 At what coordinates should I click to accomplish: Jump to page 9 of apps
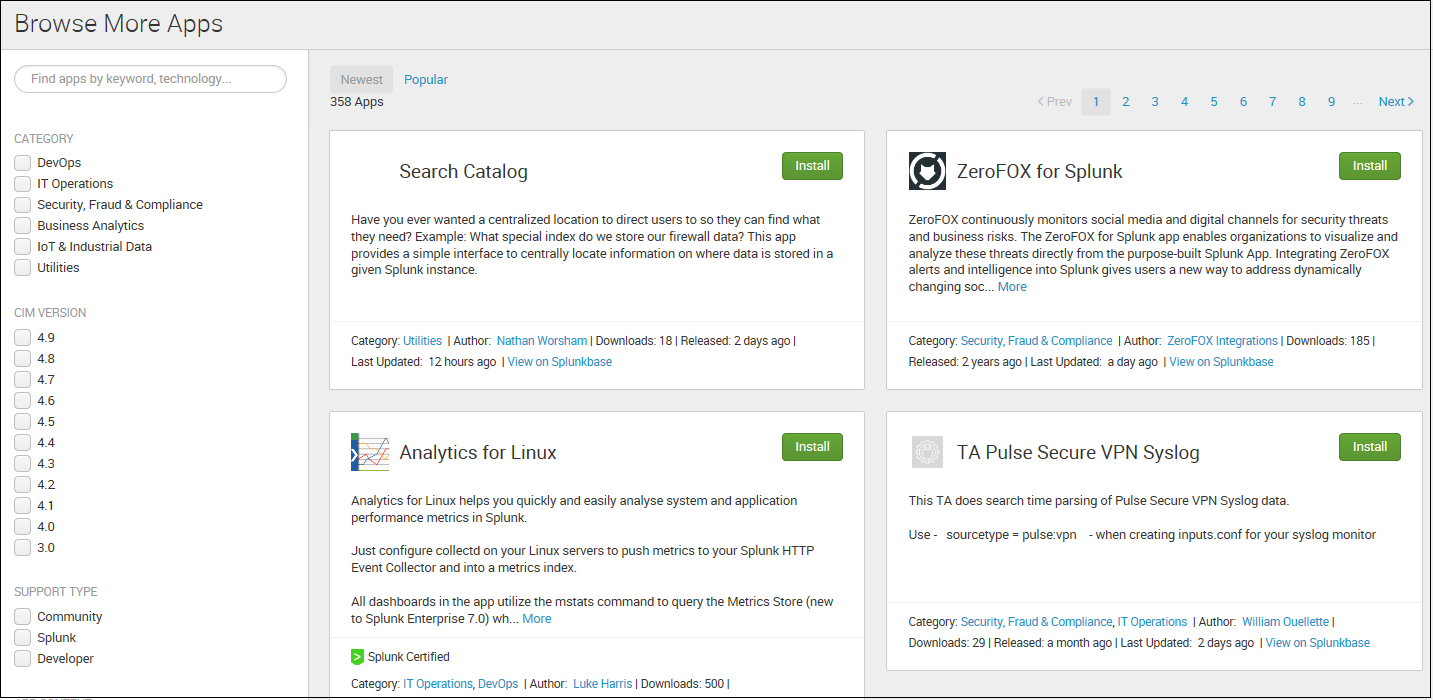tap(1332, 102)
